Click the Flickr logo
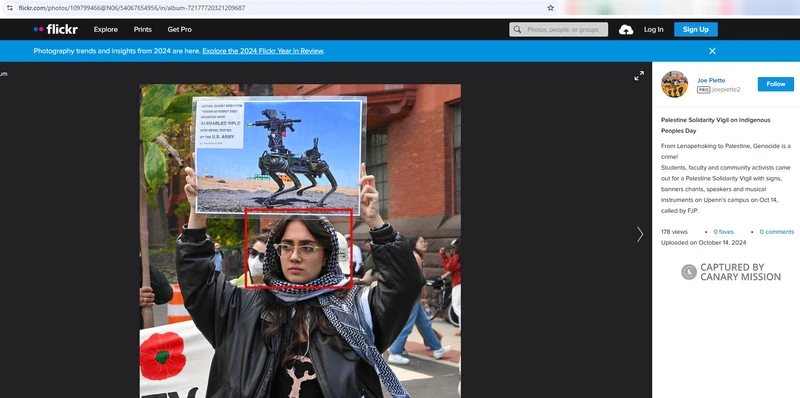Screen dimensions: 800x398 pyautogui.click(x=56, y=30)
